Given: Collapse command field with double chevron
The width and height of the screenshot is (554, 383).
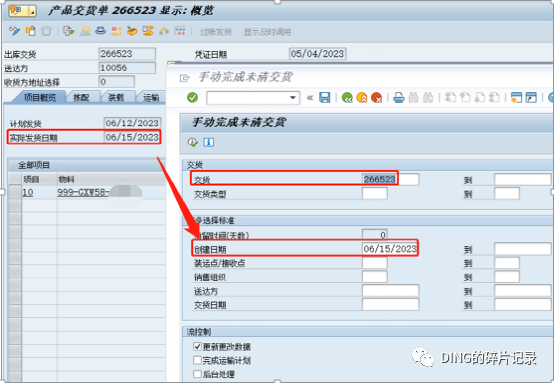Looking at the screenshot, I should (310, 98).
